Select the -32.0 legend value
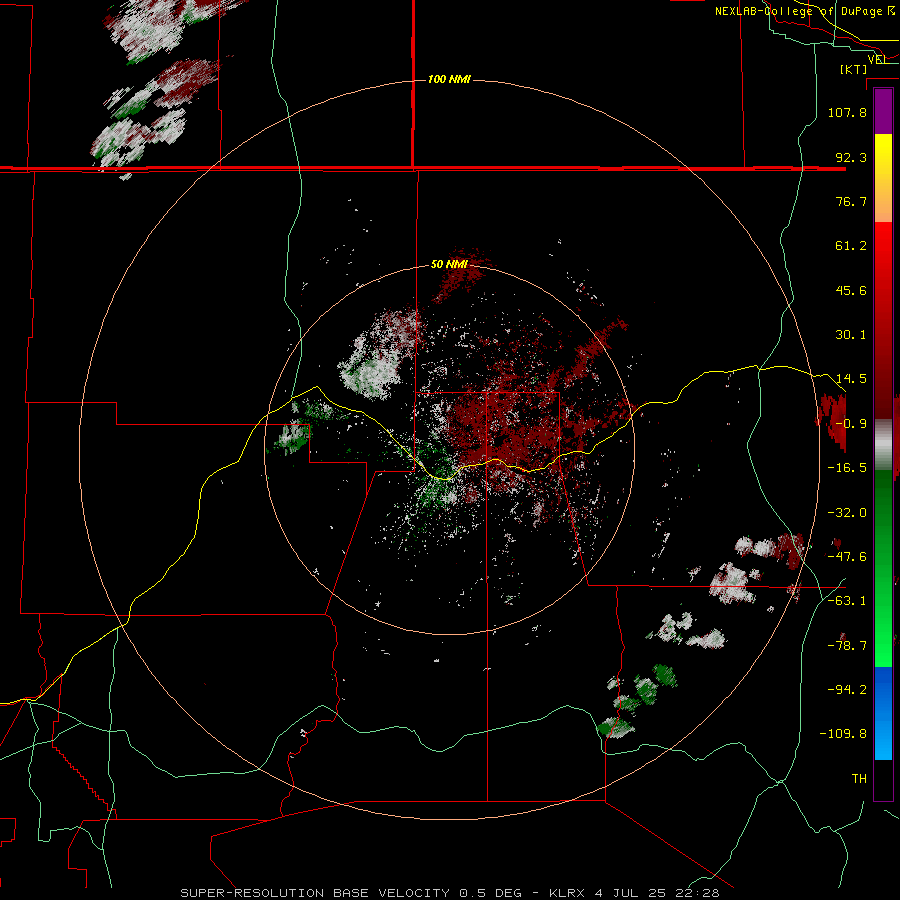 pos(847,513)
